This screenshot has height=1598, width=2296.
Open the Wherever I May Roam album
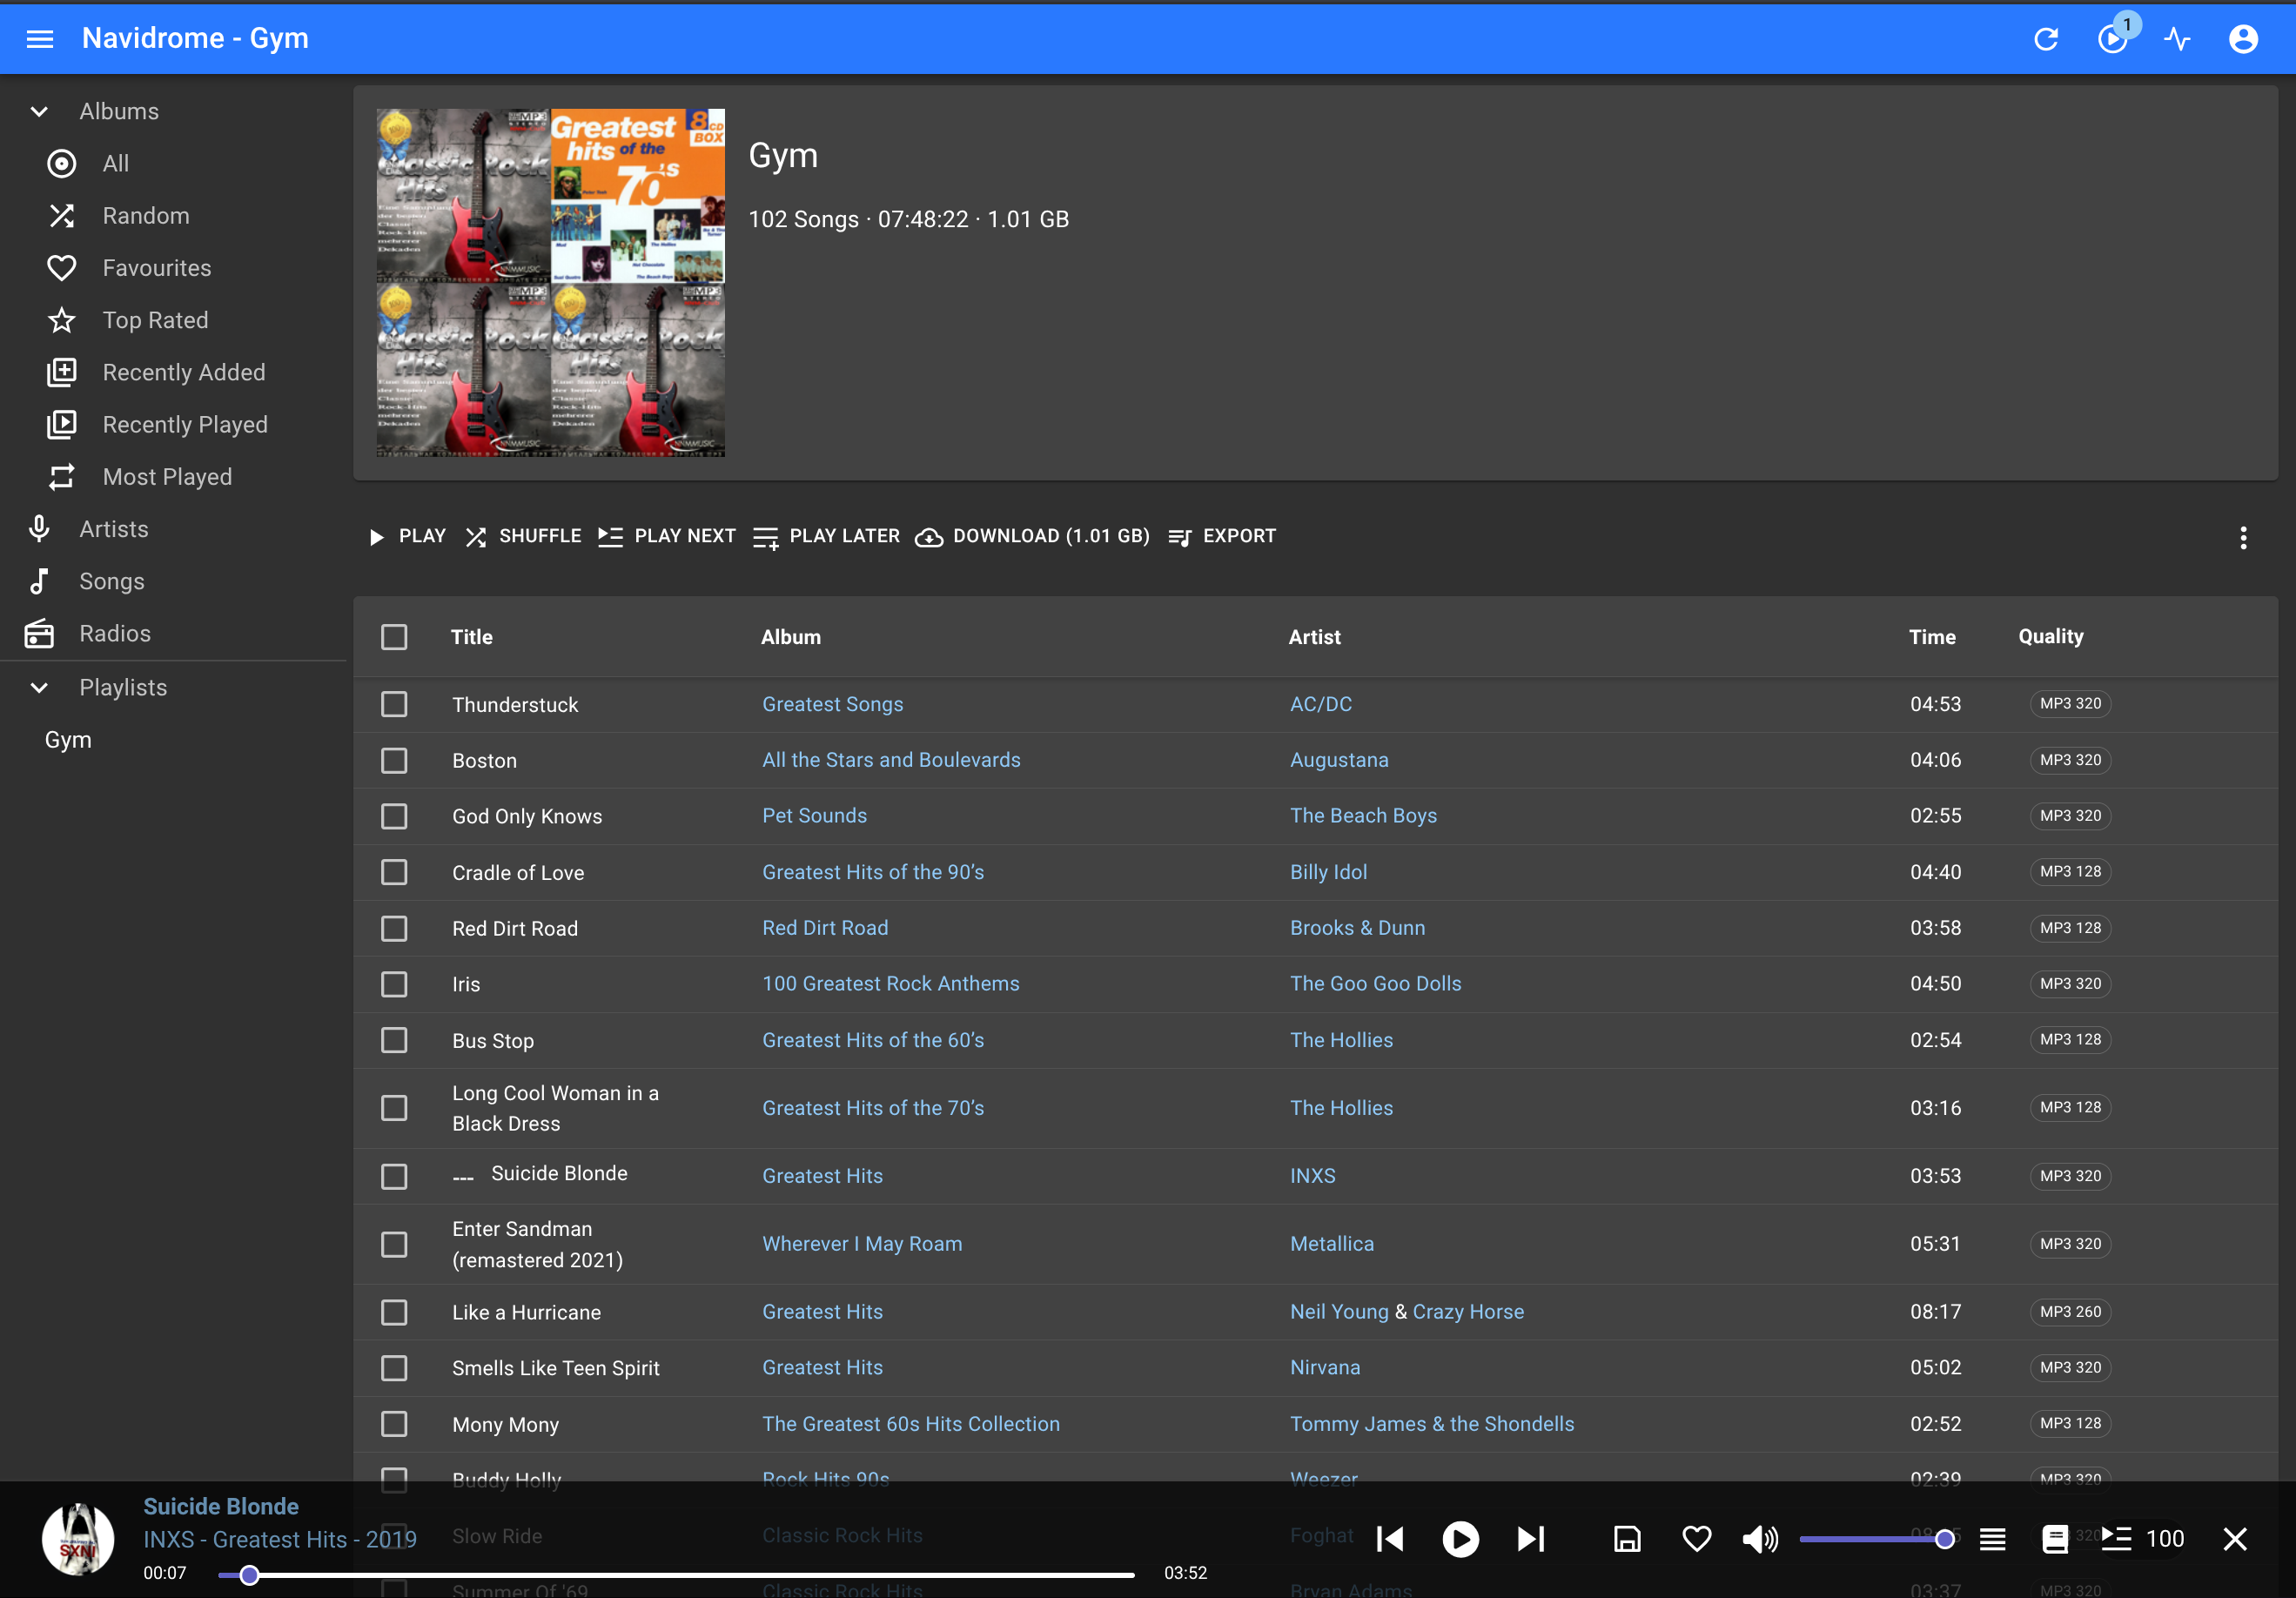point(862,1244)
